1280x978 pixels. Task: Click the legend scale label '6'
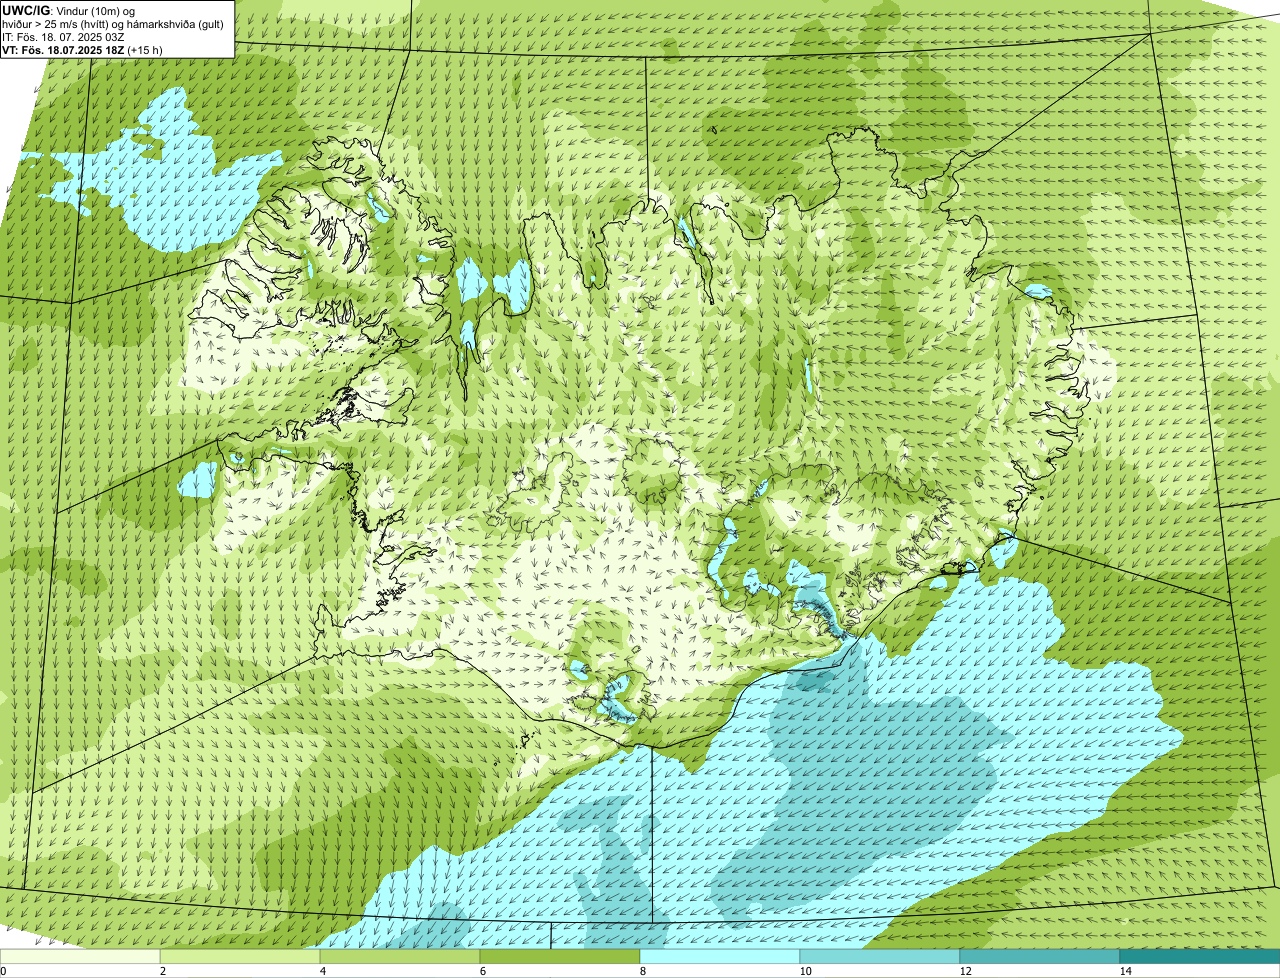pyautogui.click(x=482, y=971)
